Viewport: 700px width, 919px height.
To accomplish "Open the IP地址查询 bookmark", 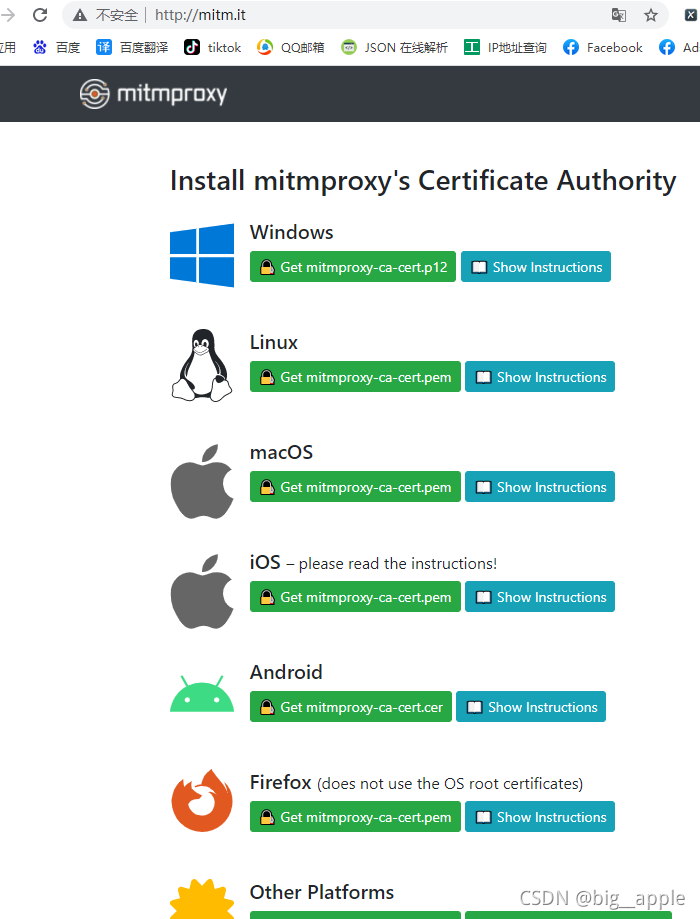I will [x=505, y=47].
